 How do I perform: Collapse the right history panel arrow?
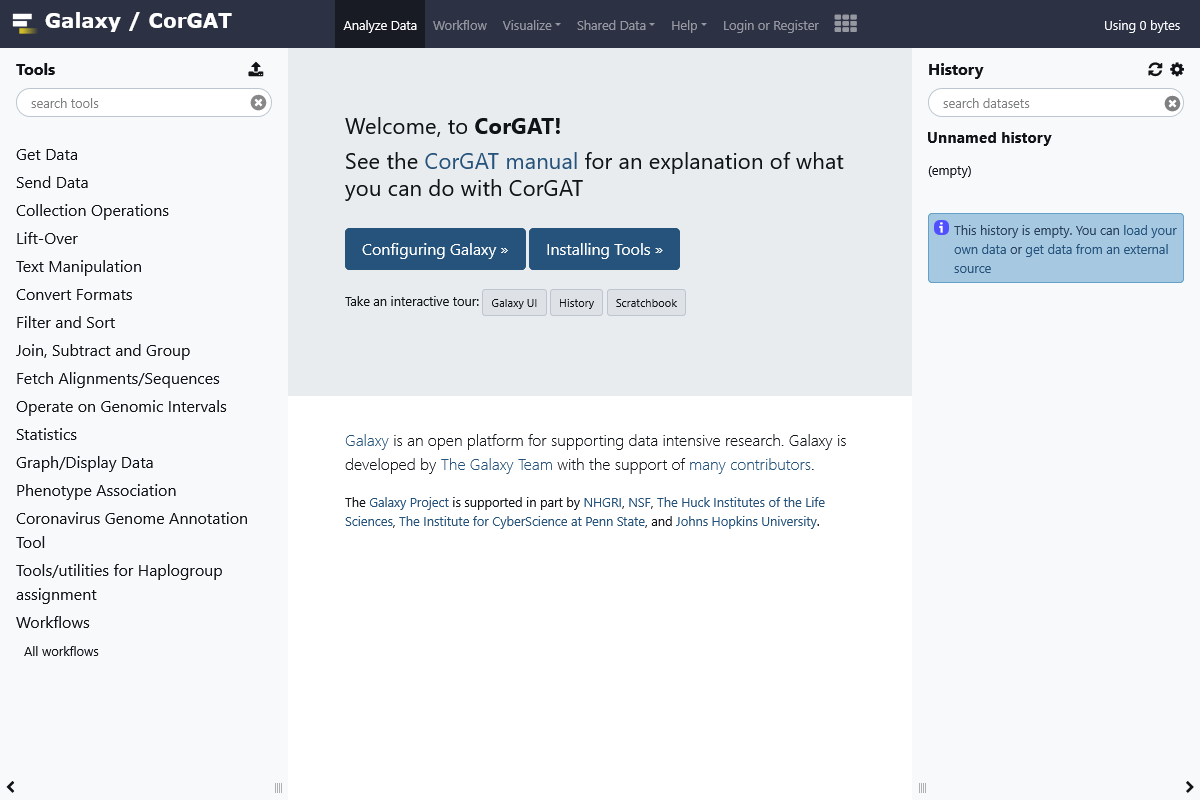1189,787
